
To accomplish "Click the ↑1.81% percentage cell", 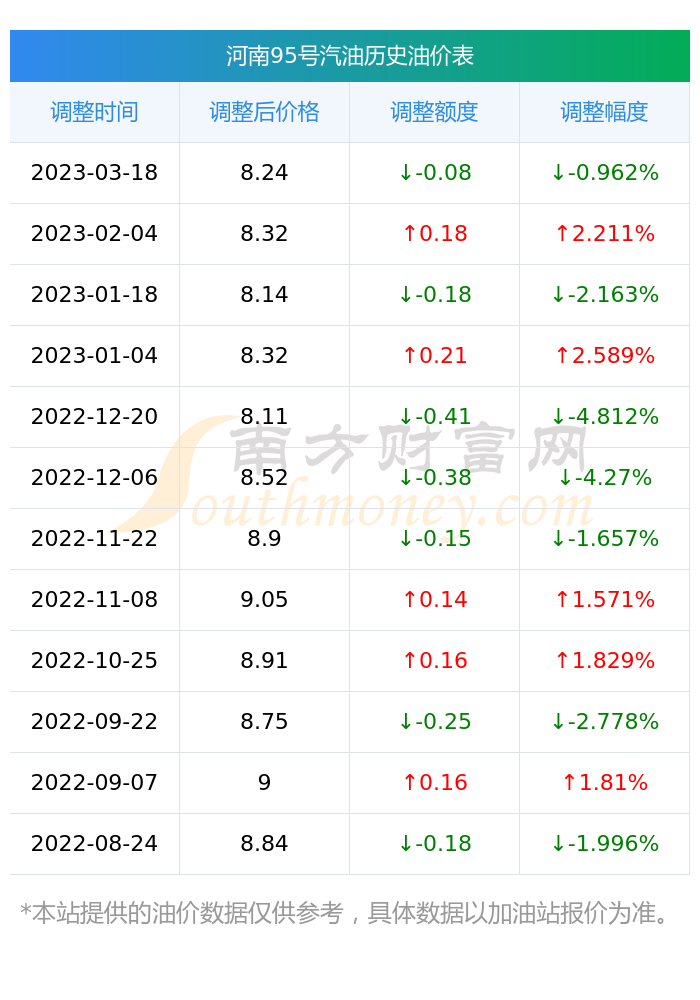I will coord(604,783).
